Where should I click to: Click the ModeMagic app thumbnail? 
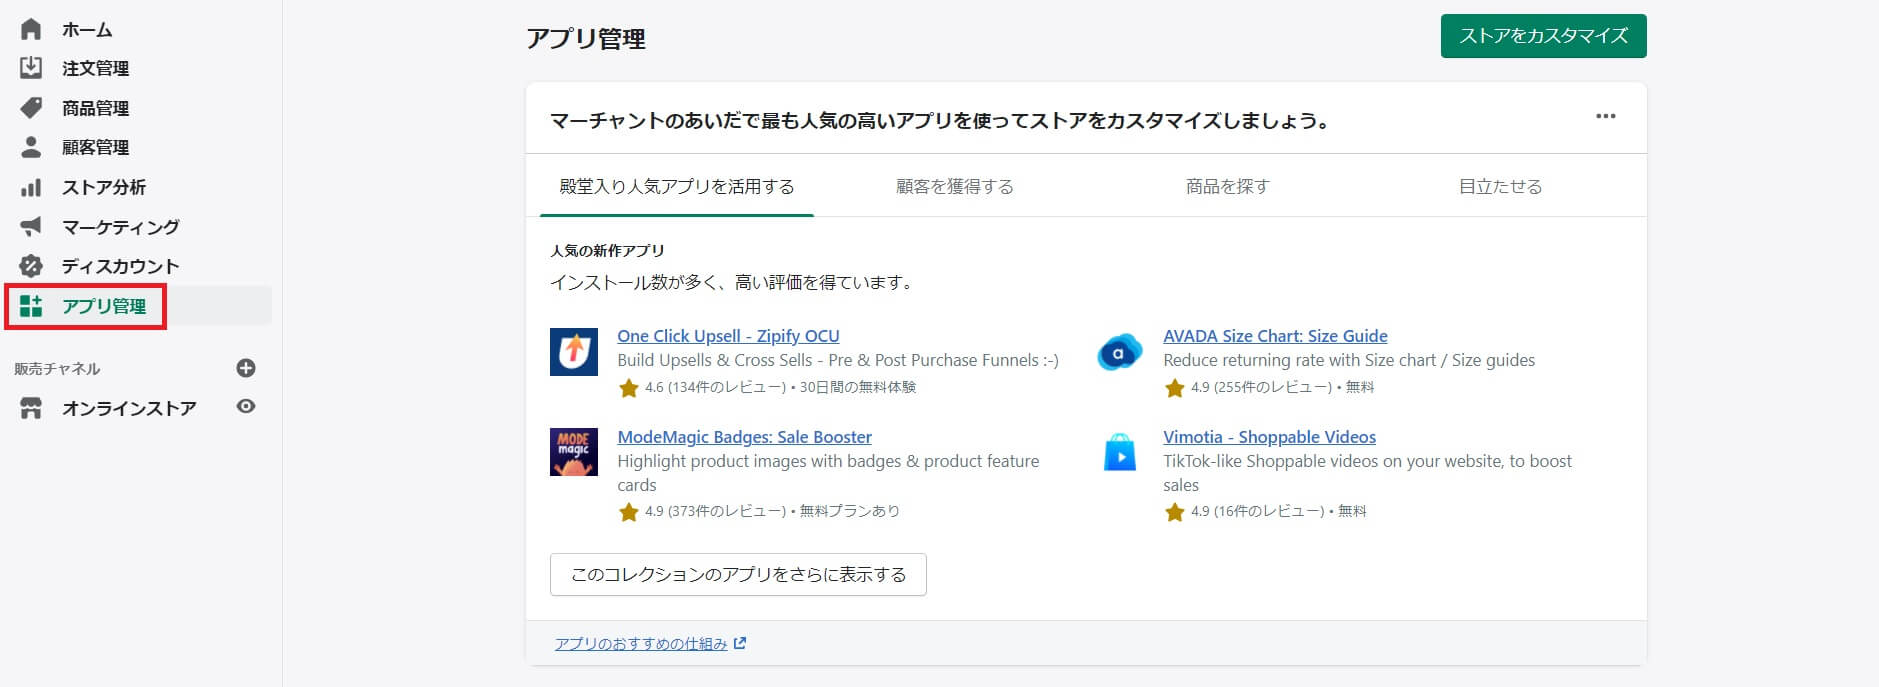pos(574,452)
